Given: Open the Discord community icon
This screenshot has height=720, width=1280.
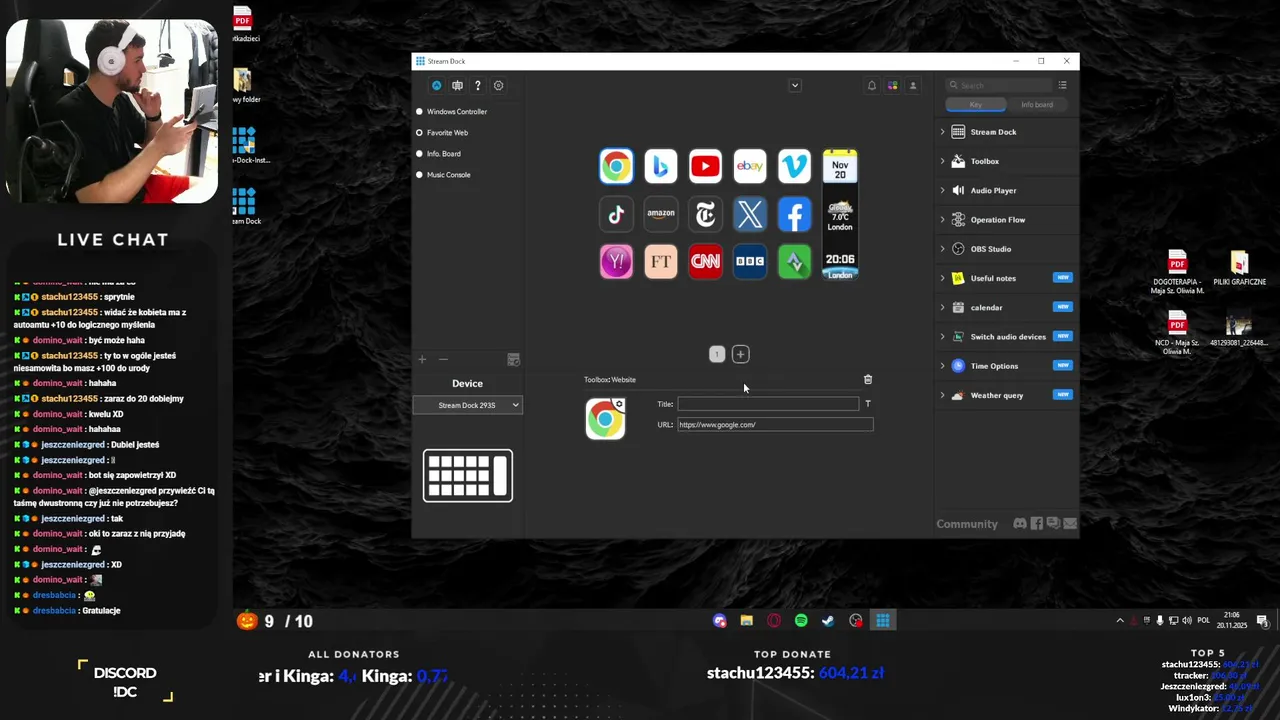Looking at the screenshot, I should click(1020, 524).
